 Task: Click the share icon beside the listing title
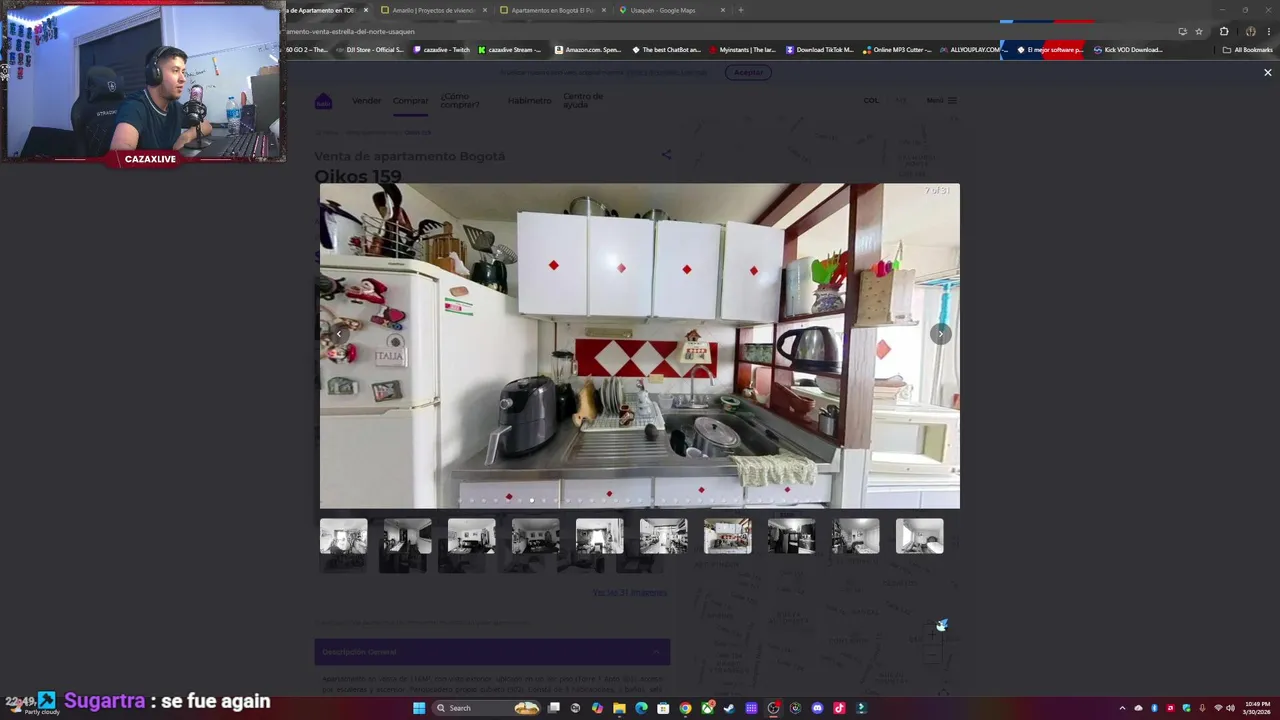667,155
